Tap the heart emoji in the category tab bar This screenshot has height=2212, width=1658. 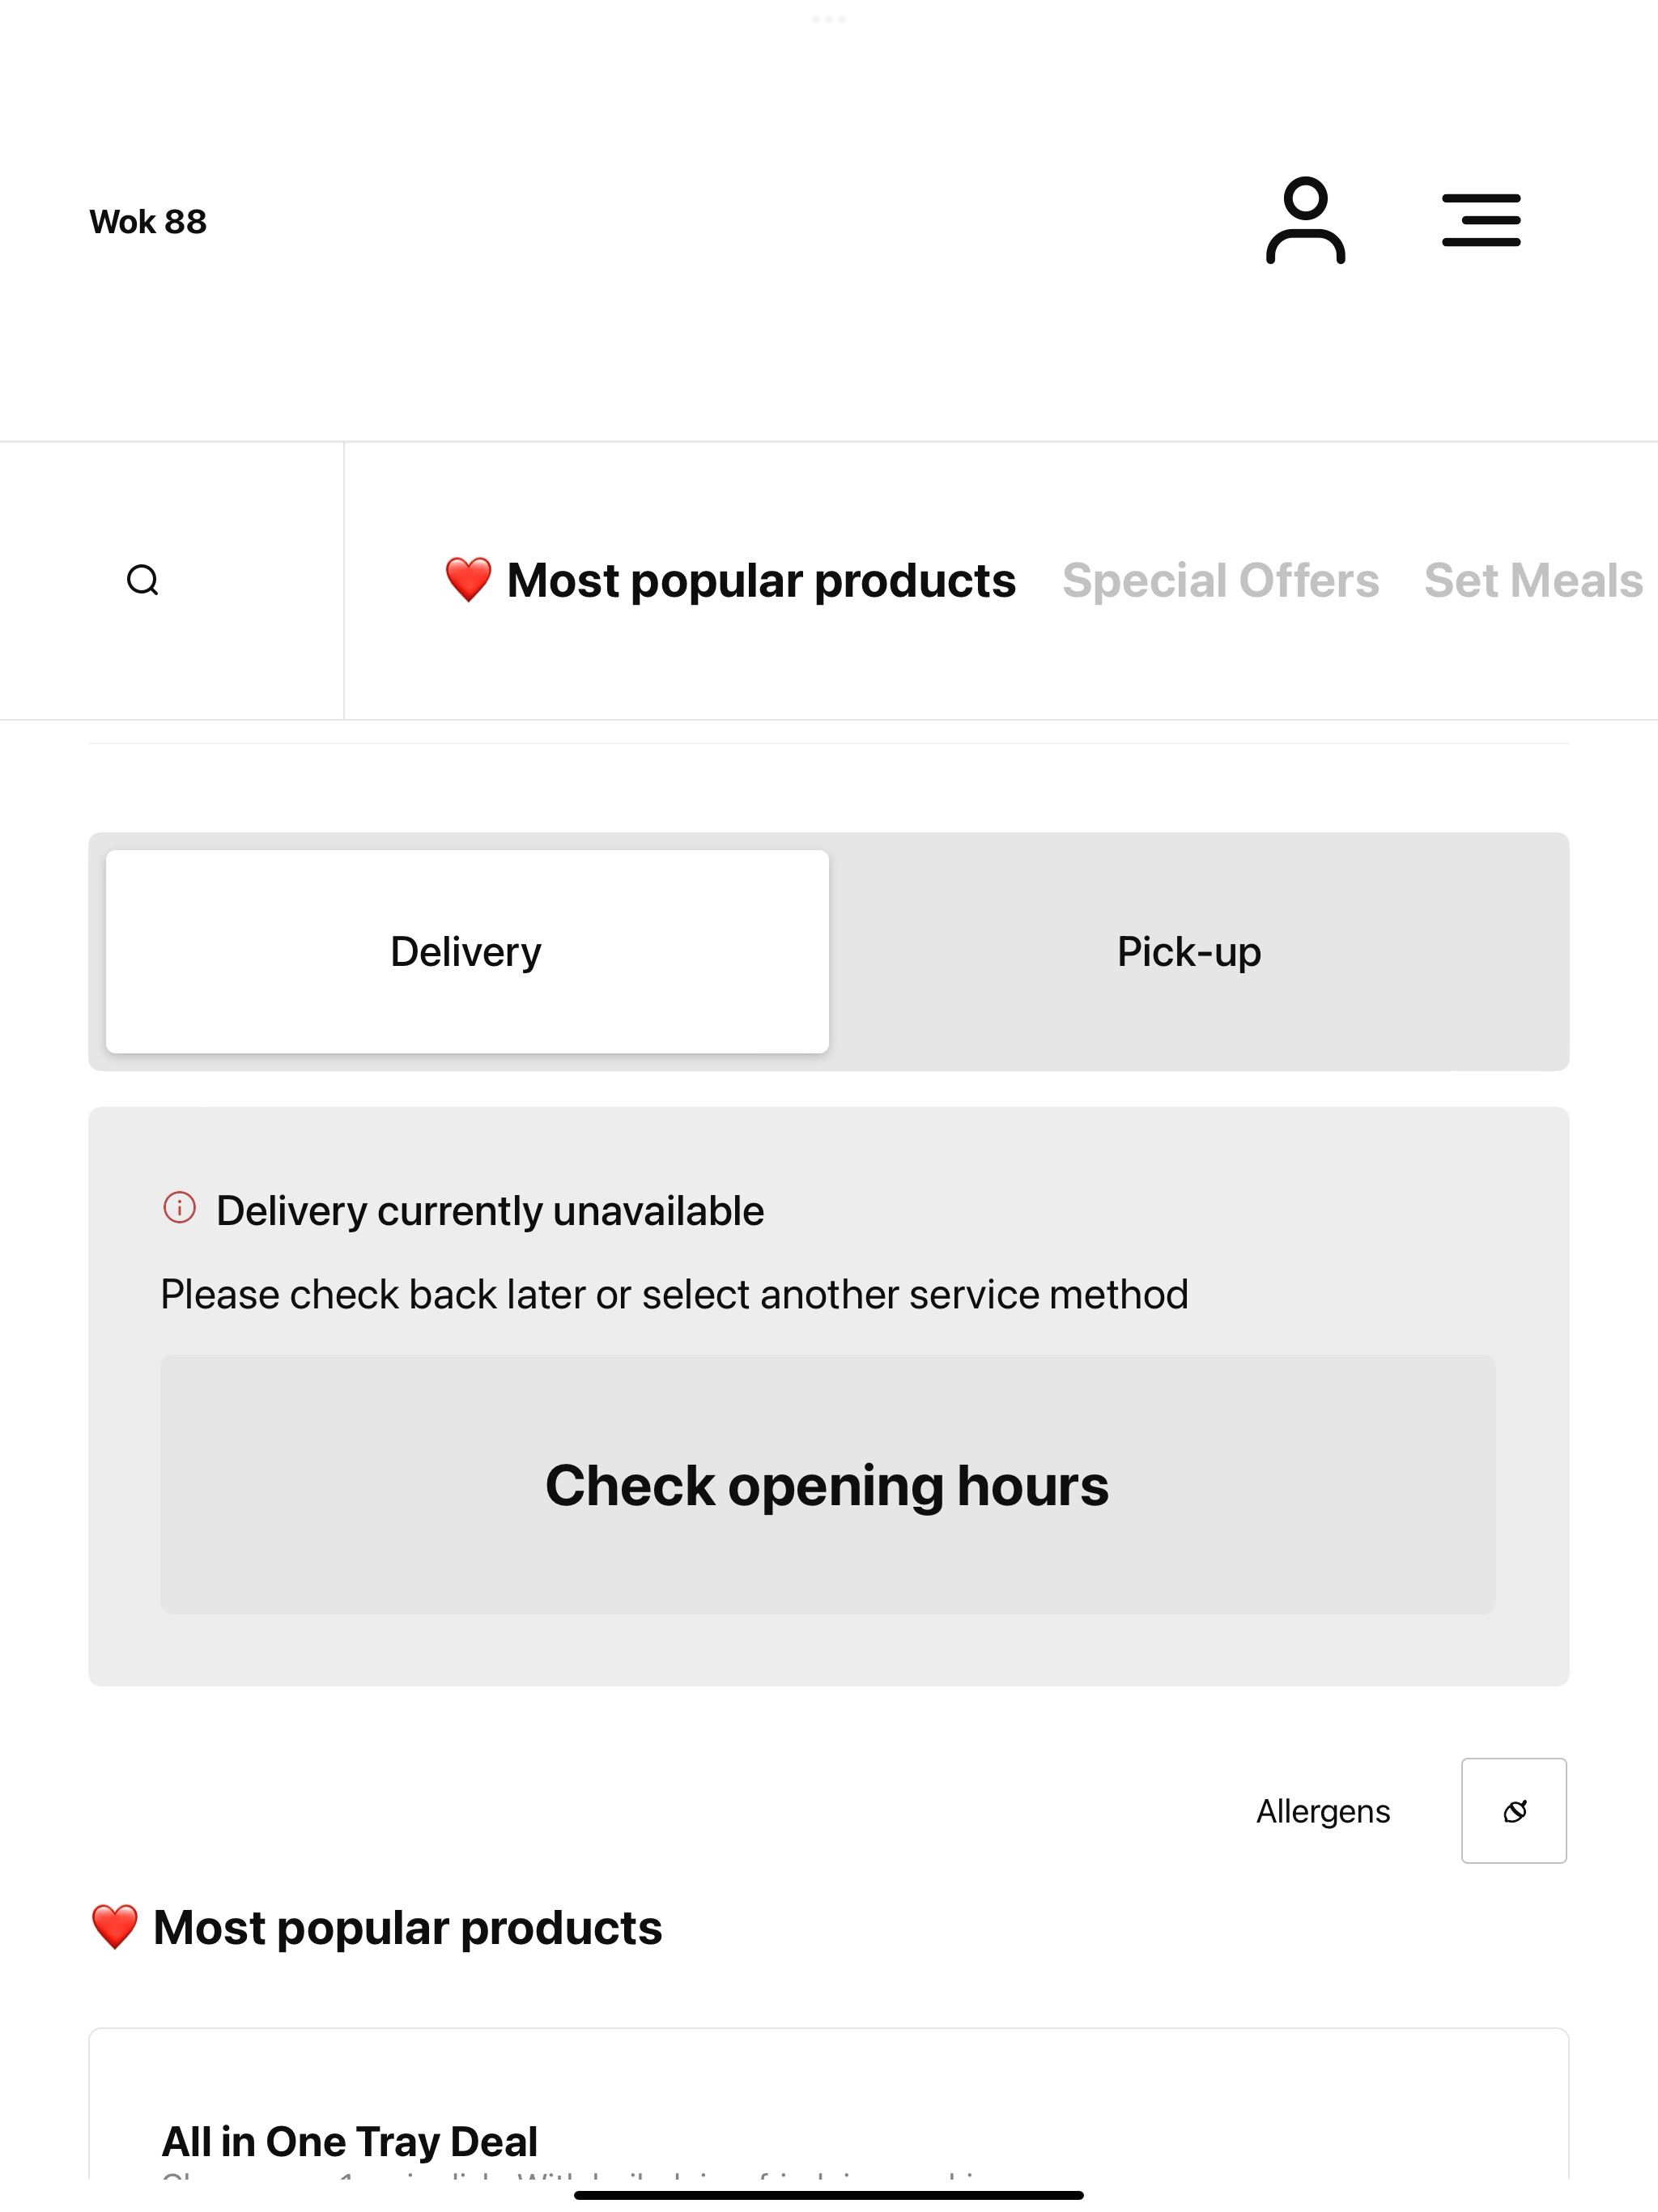(468, 580)
